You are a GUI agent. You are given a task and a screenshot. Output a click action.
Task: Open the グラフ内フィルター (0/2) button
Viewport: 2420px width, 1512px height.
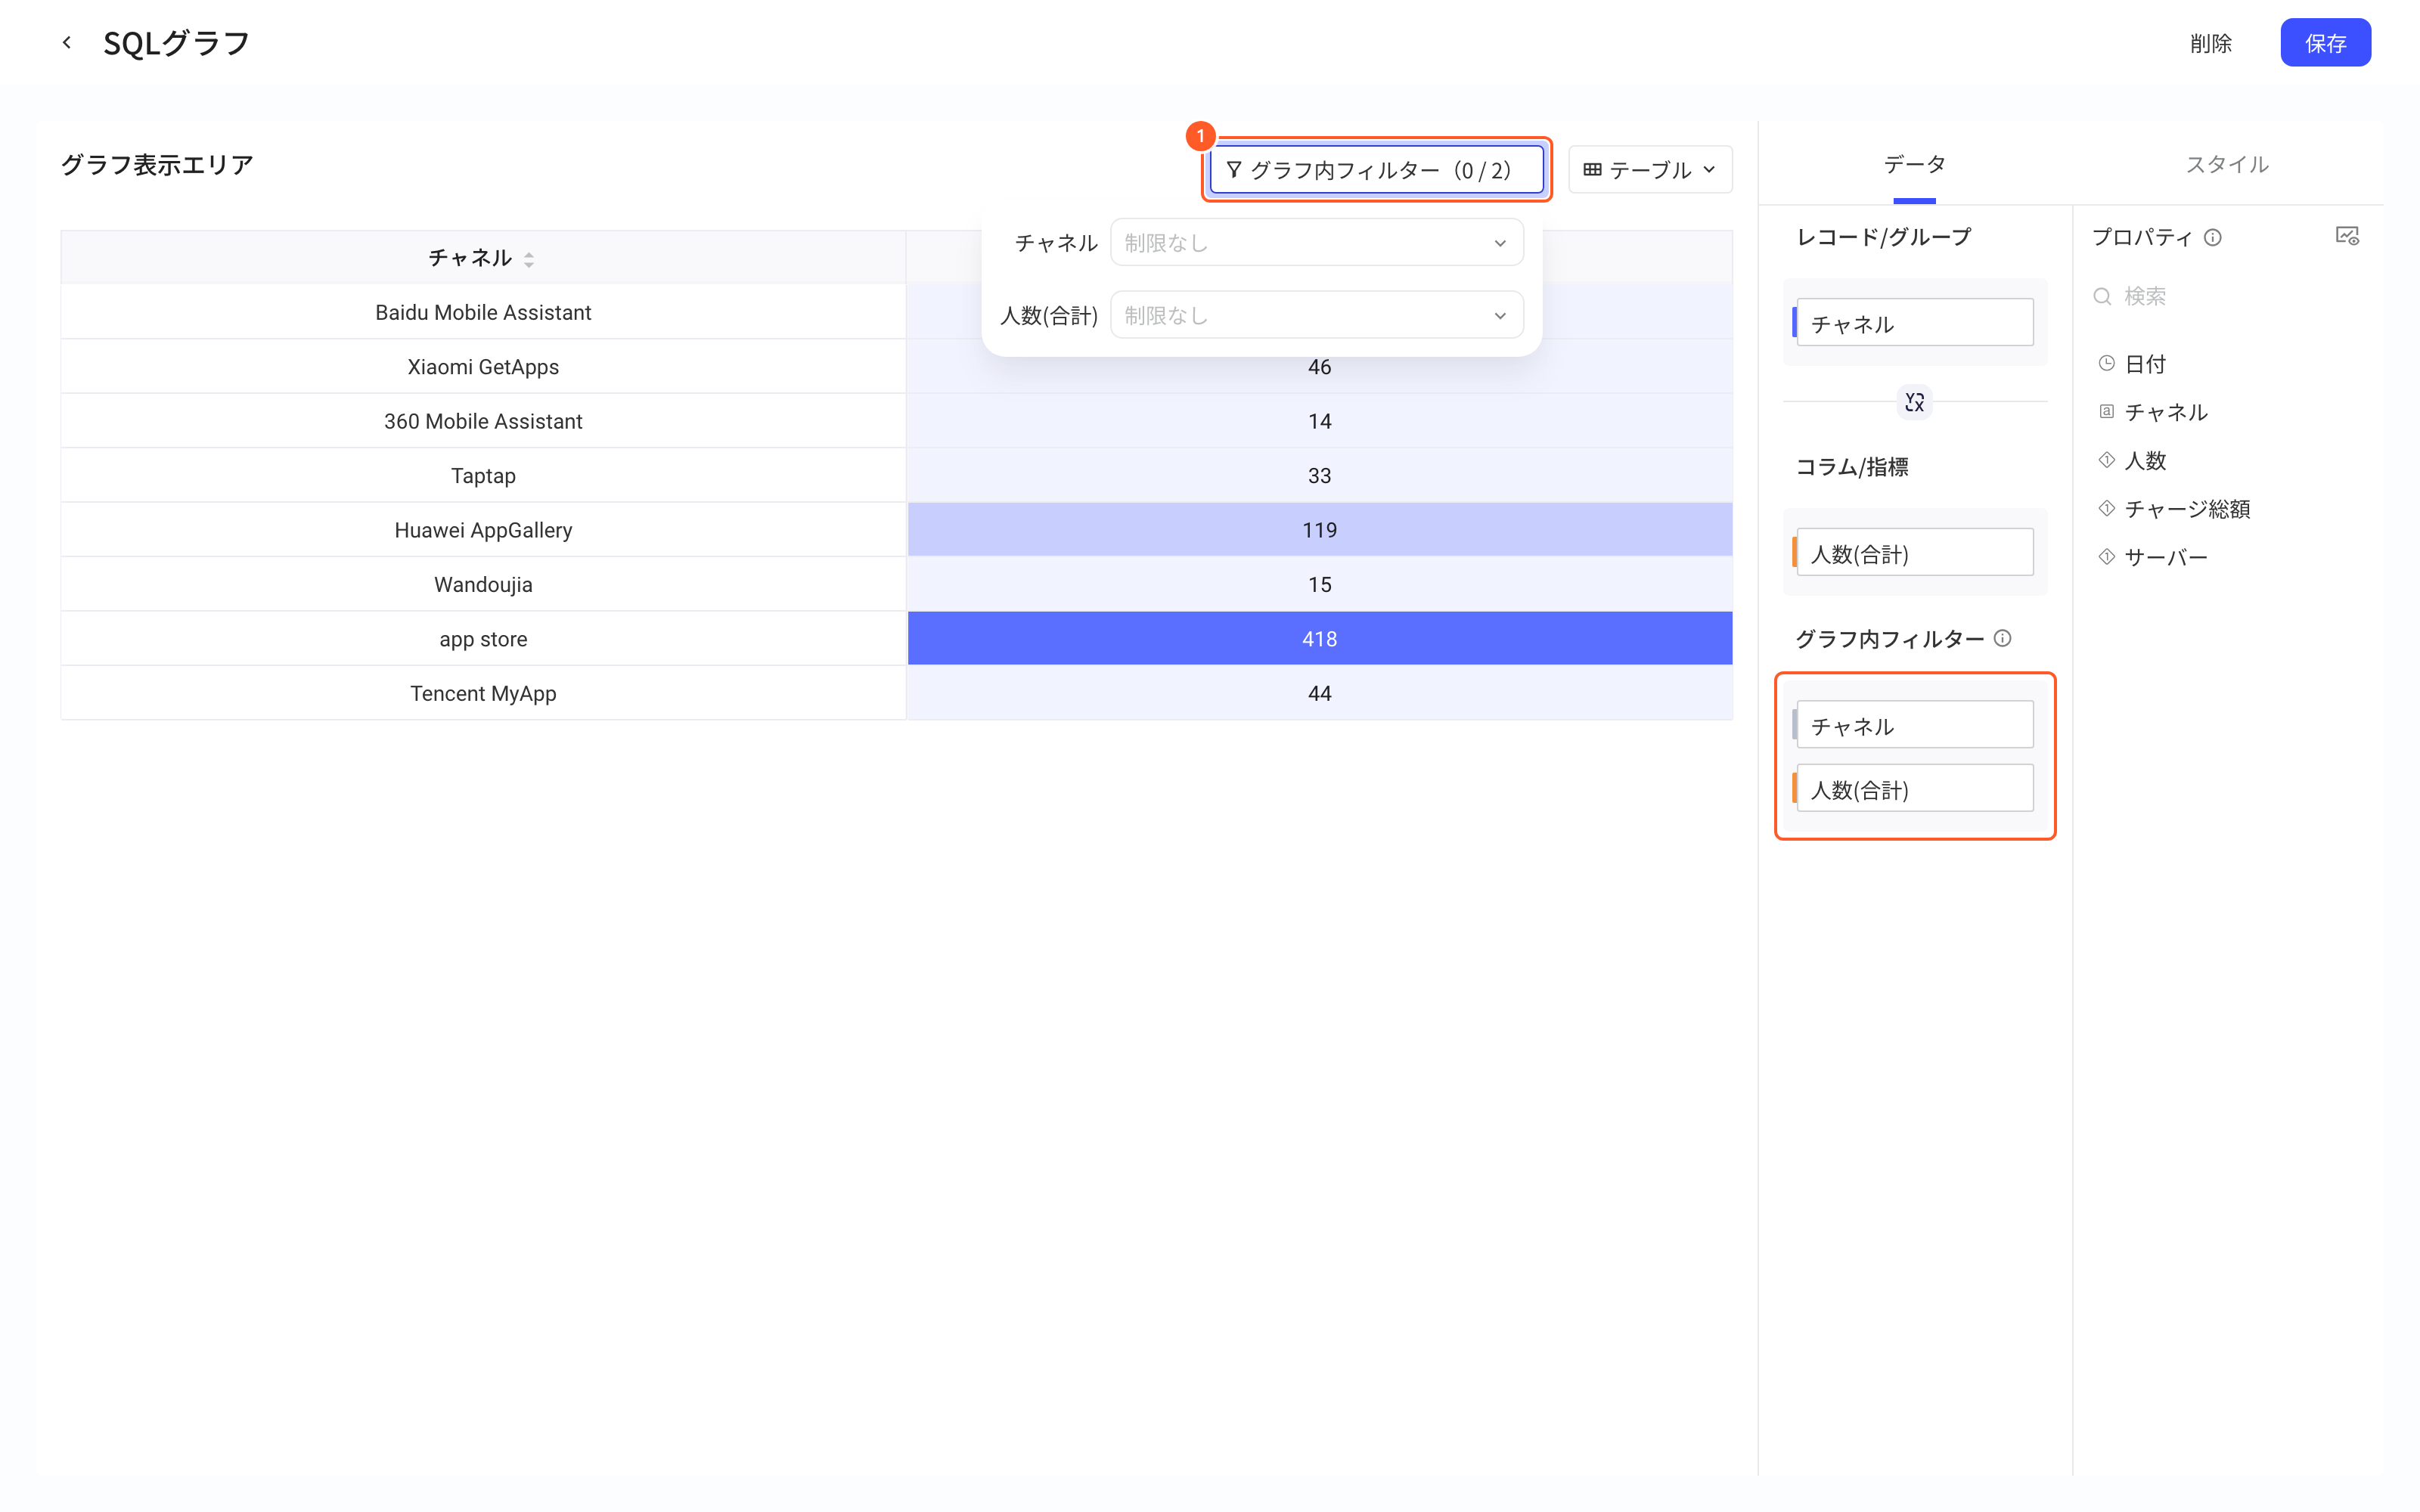click(1376, 170)
